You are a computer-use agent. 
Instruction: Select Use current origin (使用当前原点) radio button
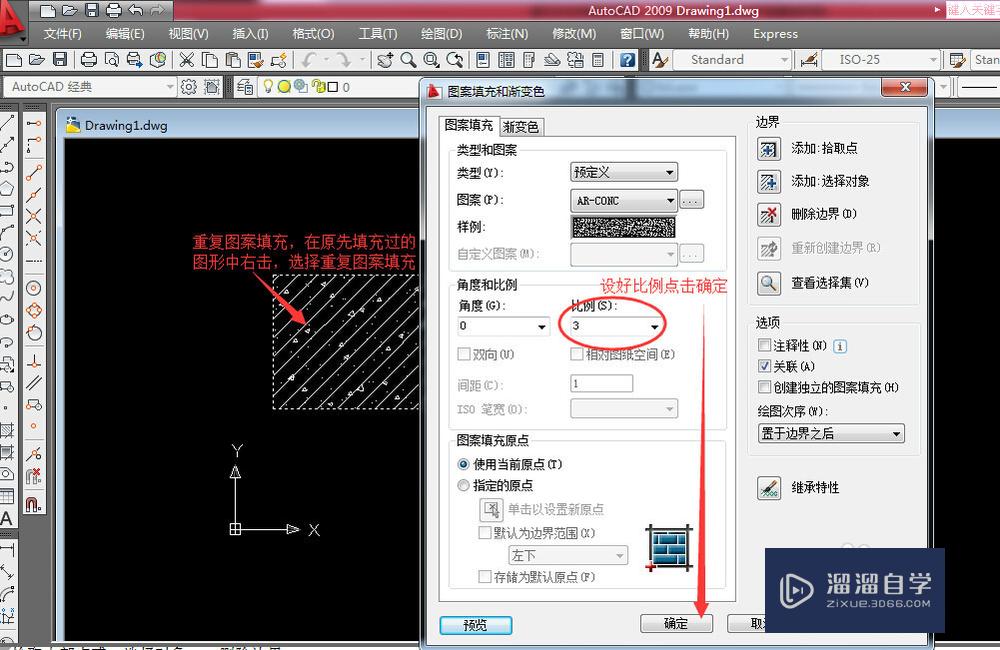tap(464, 464)
